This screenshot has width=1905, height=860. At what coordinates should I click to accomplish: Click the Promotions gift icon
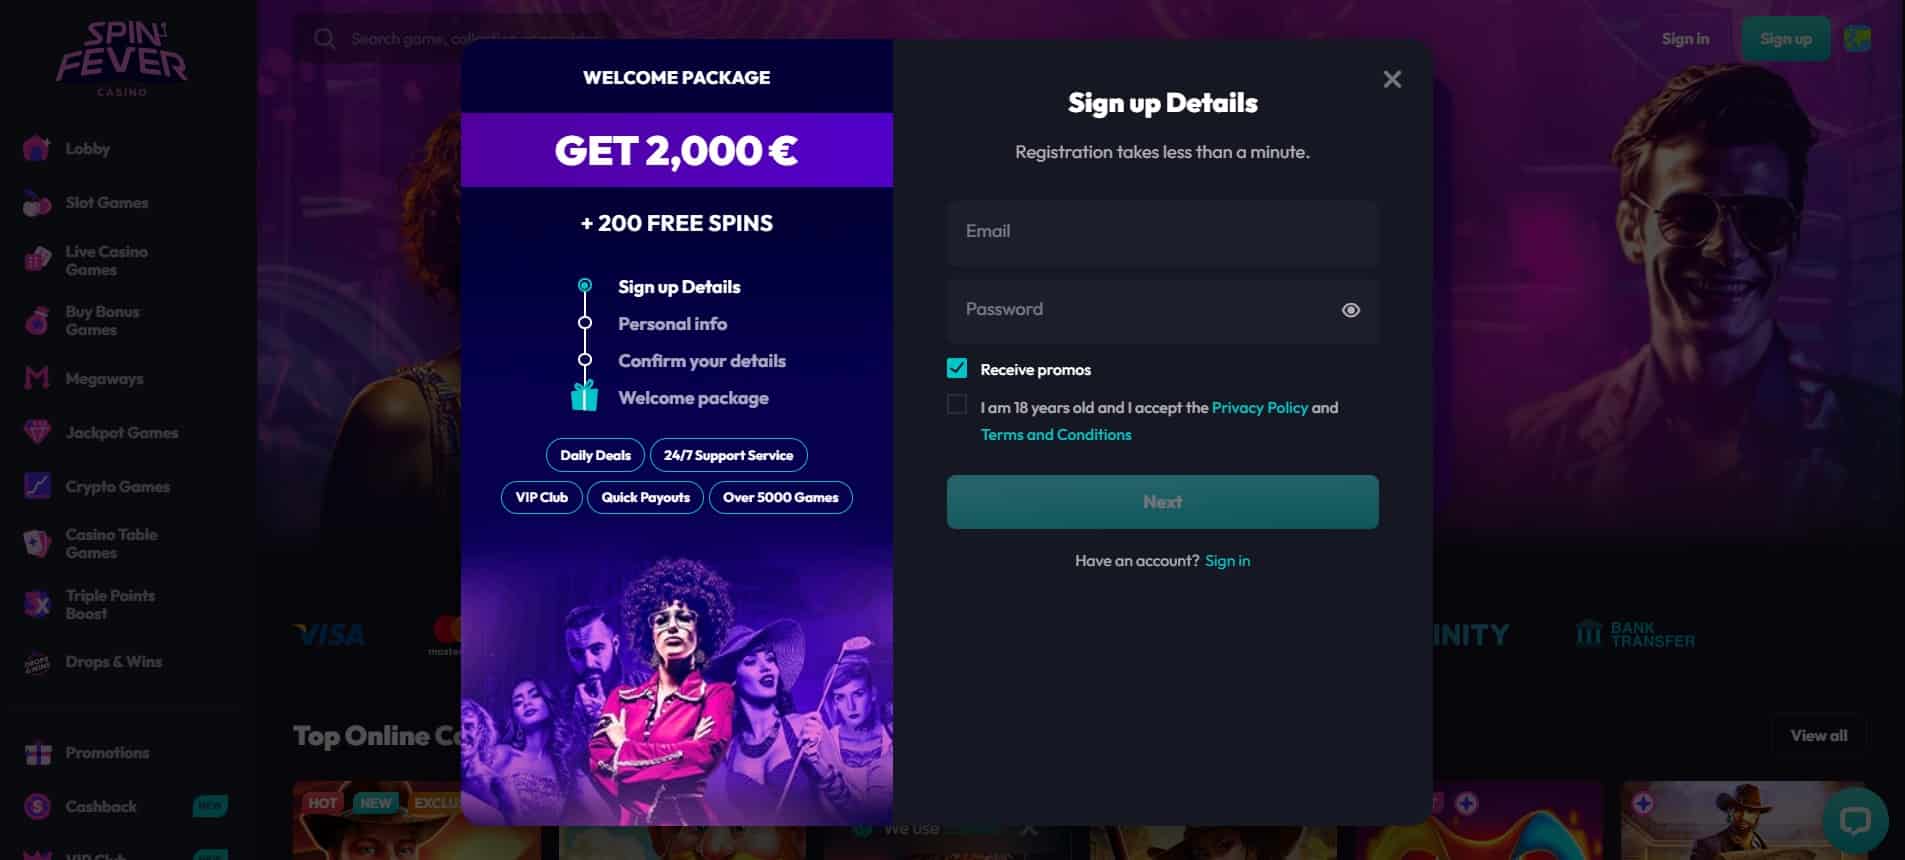pos(38,753)
